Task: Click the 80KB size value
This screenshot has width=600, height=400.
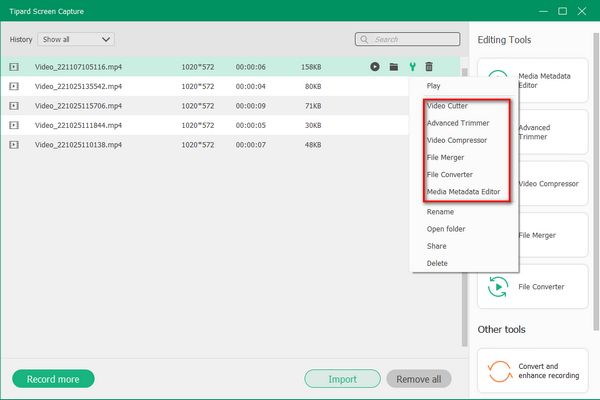Action: (313, 87)
